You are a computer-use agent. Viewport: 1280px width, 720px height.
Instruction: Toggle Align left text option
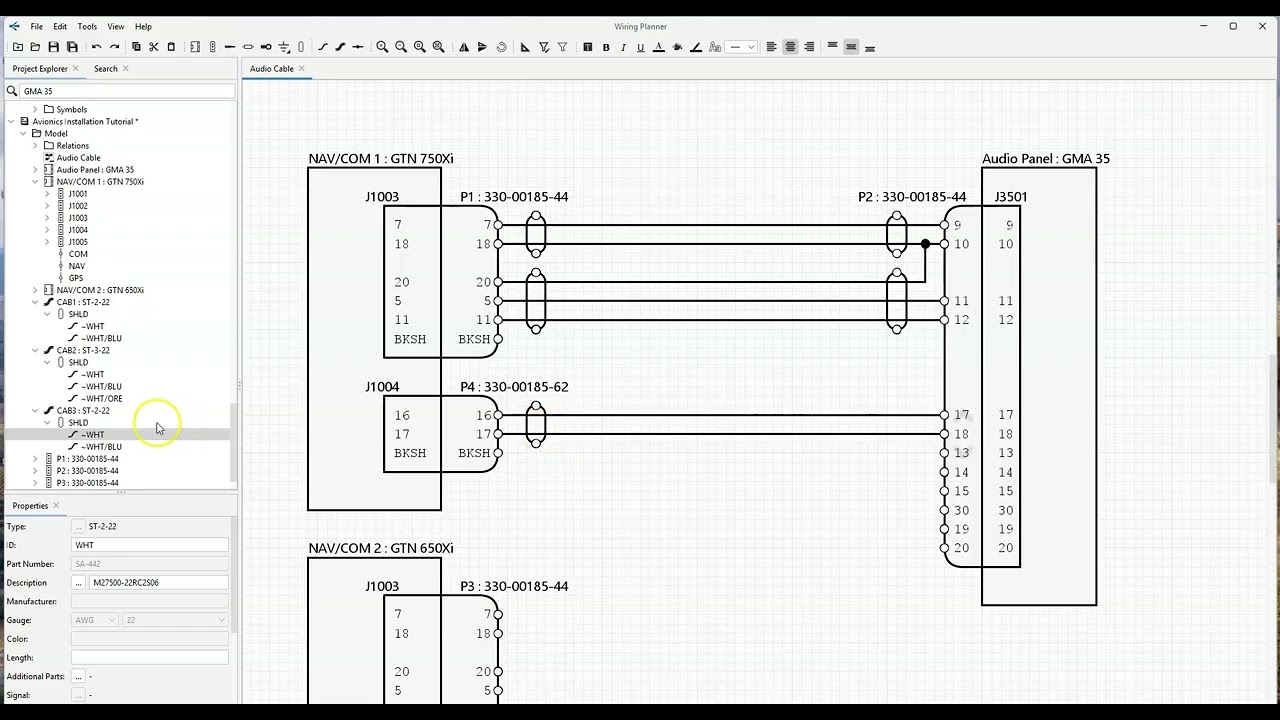coord(771,47)
